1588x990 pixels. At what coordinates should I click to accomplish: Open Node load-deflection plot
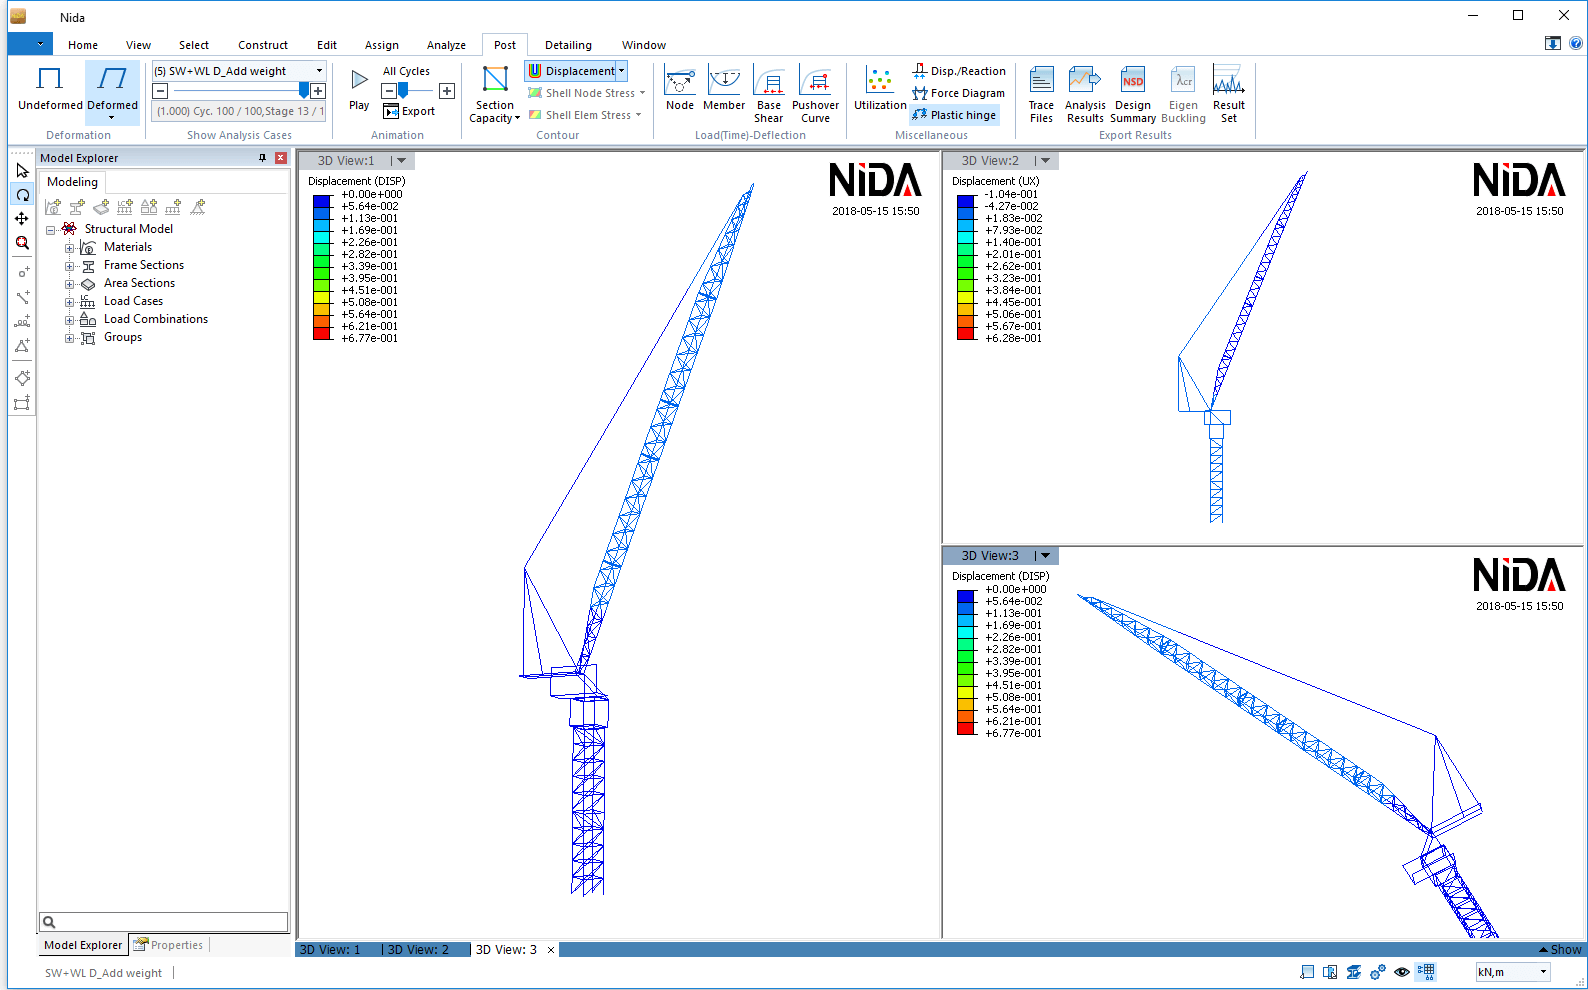pyautogui.click(x=680, y=89)
